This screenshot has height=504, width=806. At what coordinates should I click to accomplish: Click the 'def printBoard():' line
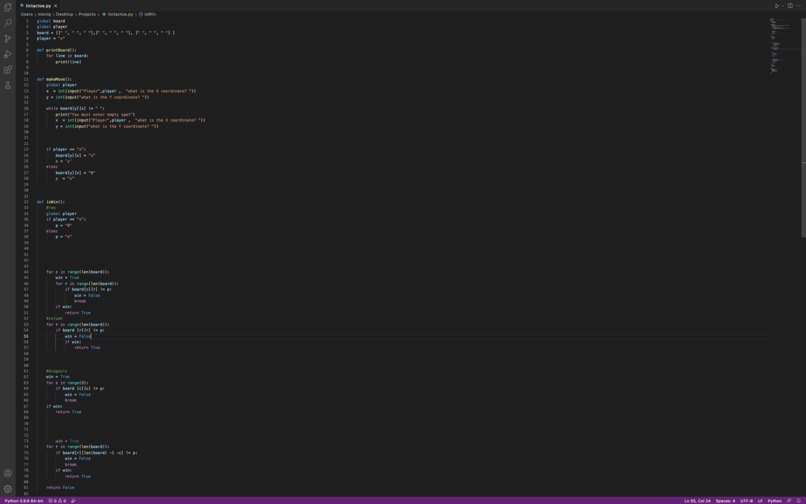coord(57,50)
